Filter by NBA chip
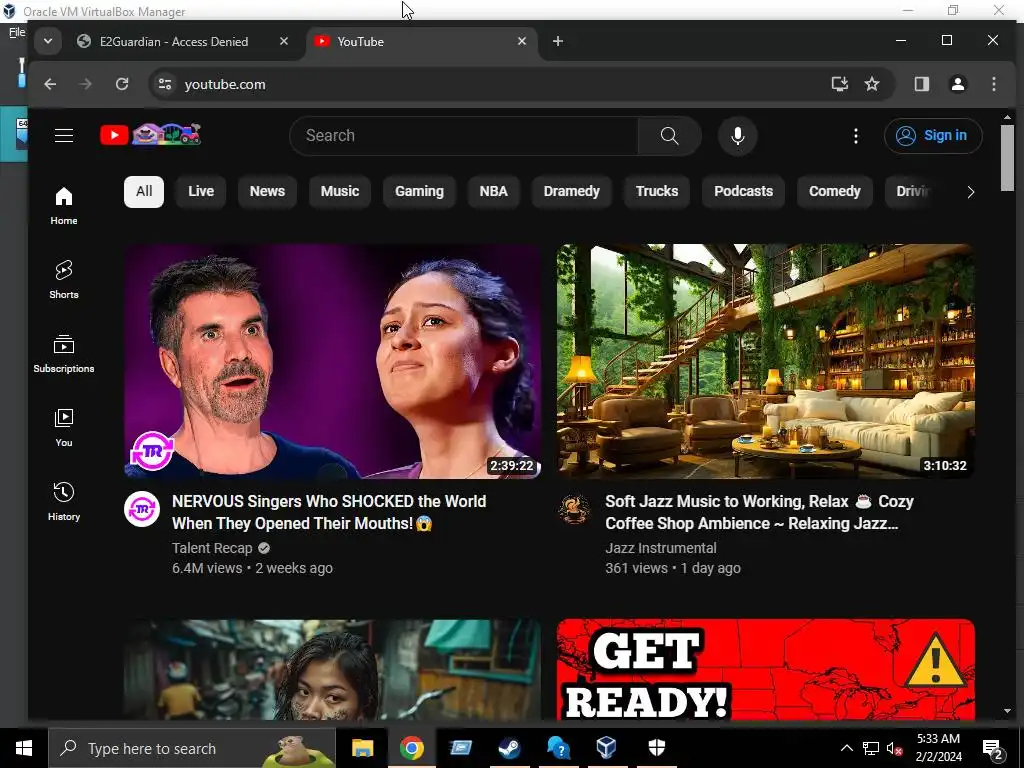The image size is (1024, 768). pos(494,191)
